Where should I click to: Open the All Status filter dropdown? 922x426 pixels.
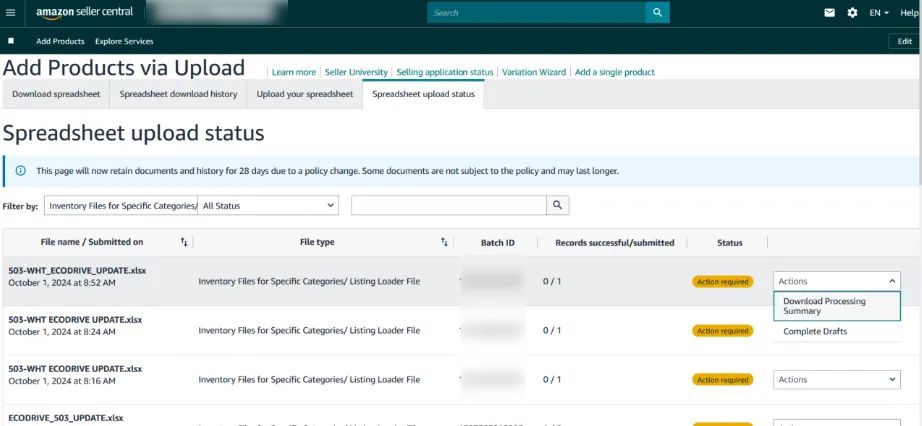pos(268,205)
